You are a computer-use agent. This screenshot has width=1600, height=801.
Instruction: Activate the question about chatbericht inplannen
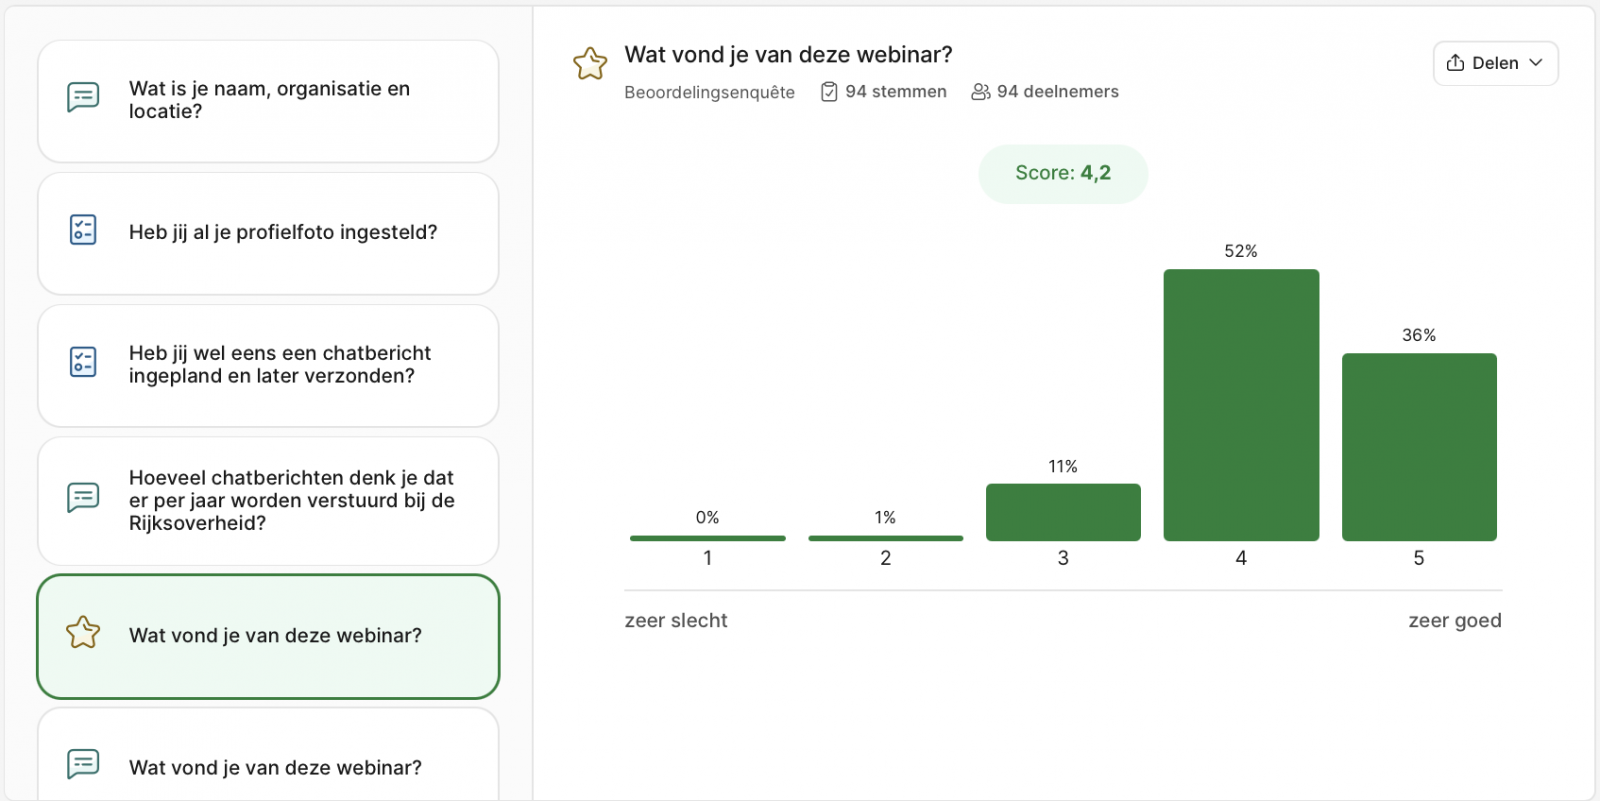268,366
